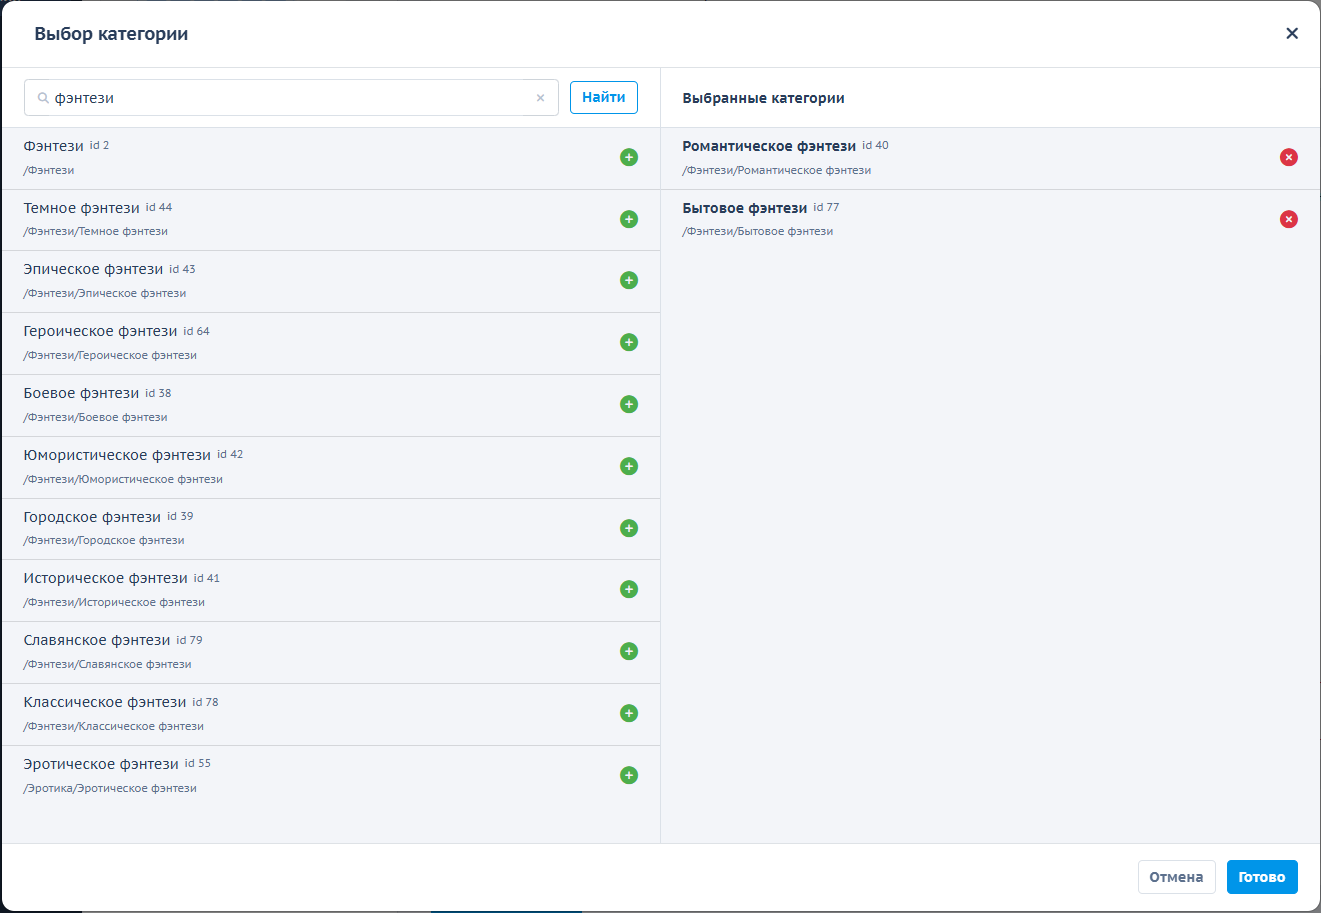Click Историческое фэнтези row title
The height and width of the screenshot is (913, 1321).
(x=106, y=579)
